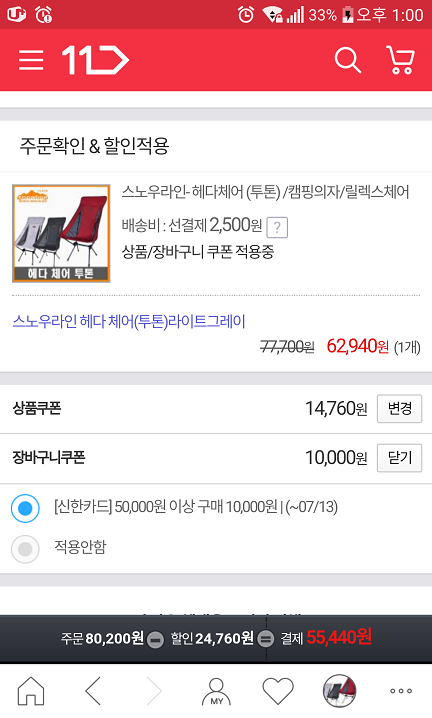This screenshot has height=718, width=432.
Task: Select 적용안함 radio option
Action: 25,549
